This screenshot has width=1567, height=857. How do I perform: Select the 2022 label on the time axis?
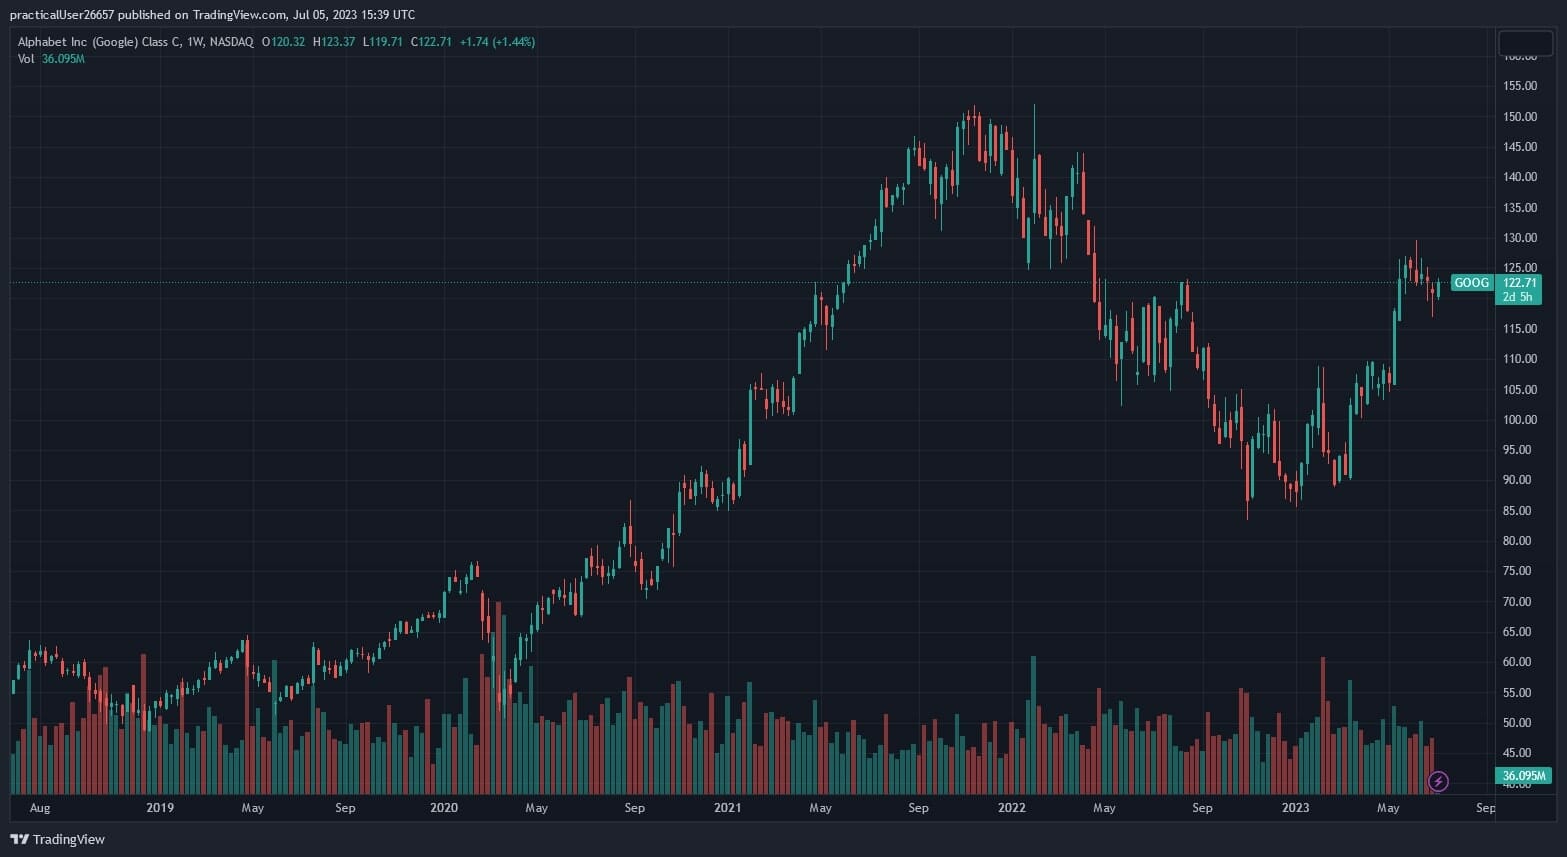click(x=1011, y=808)
